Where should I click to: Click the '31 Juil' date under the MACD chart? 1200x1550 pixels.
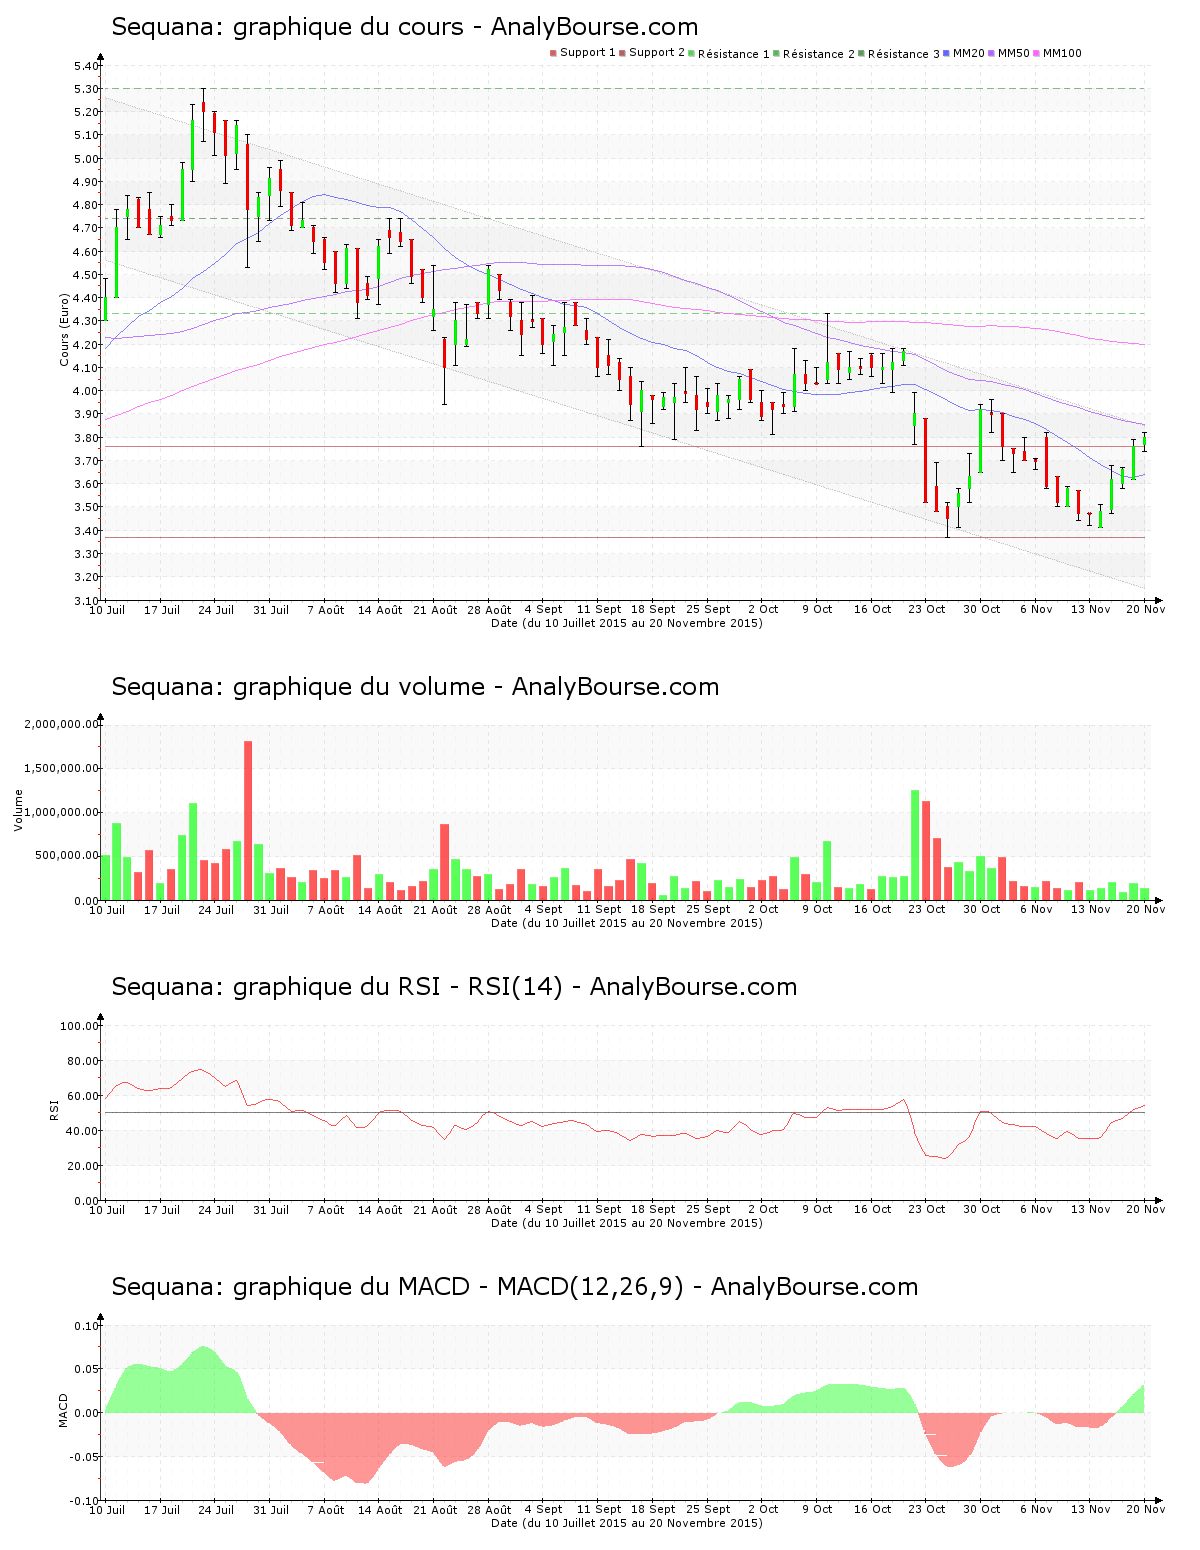pos(271,1509)
